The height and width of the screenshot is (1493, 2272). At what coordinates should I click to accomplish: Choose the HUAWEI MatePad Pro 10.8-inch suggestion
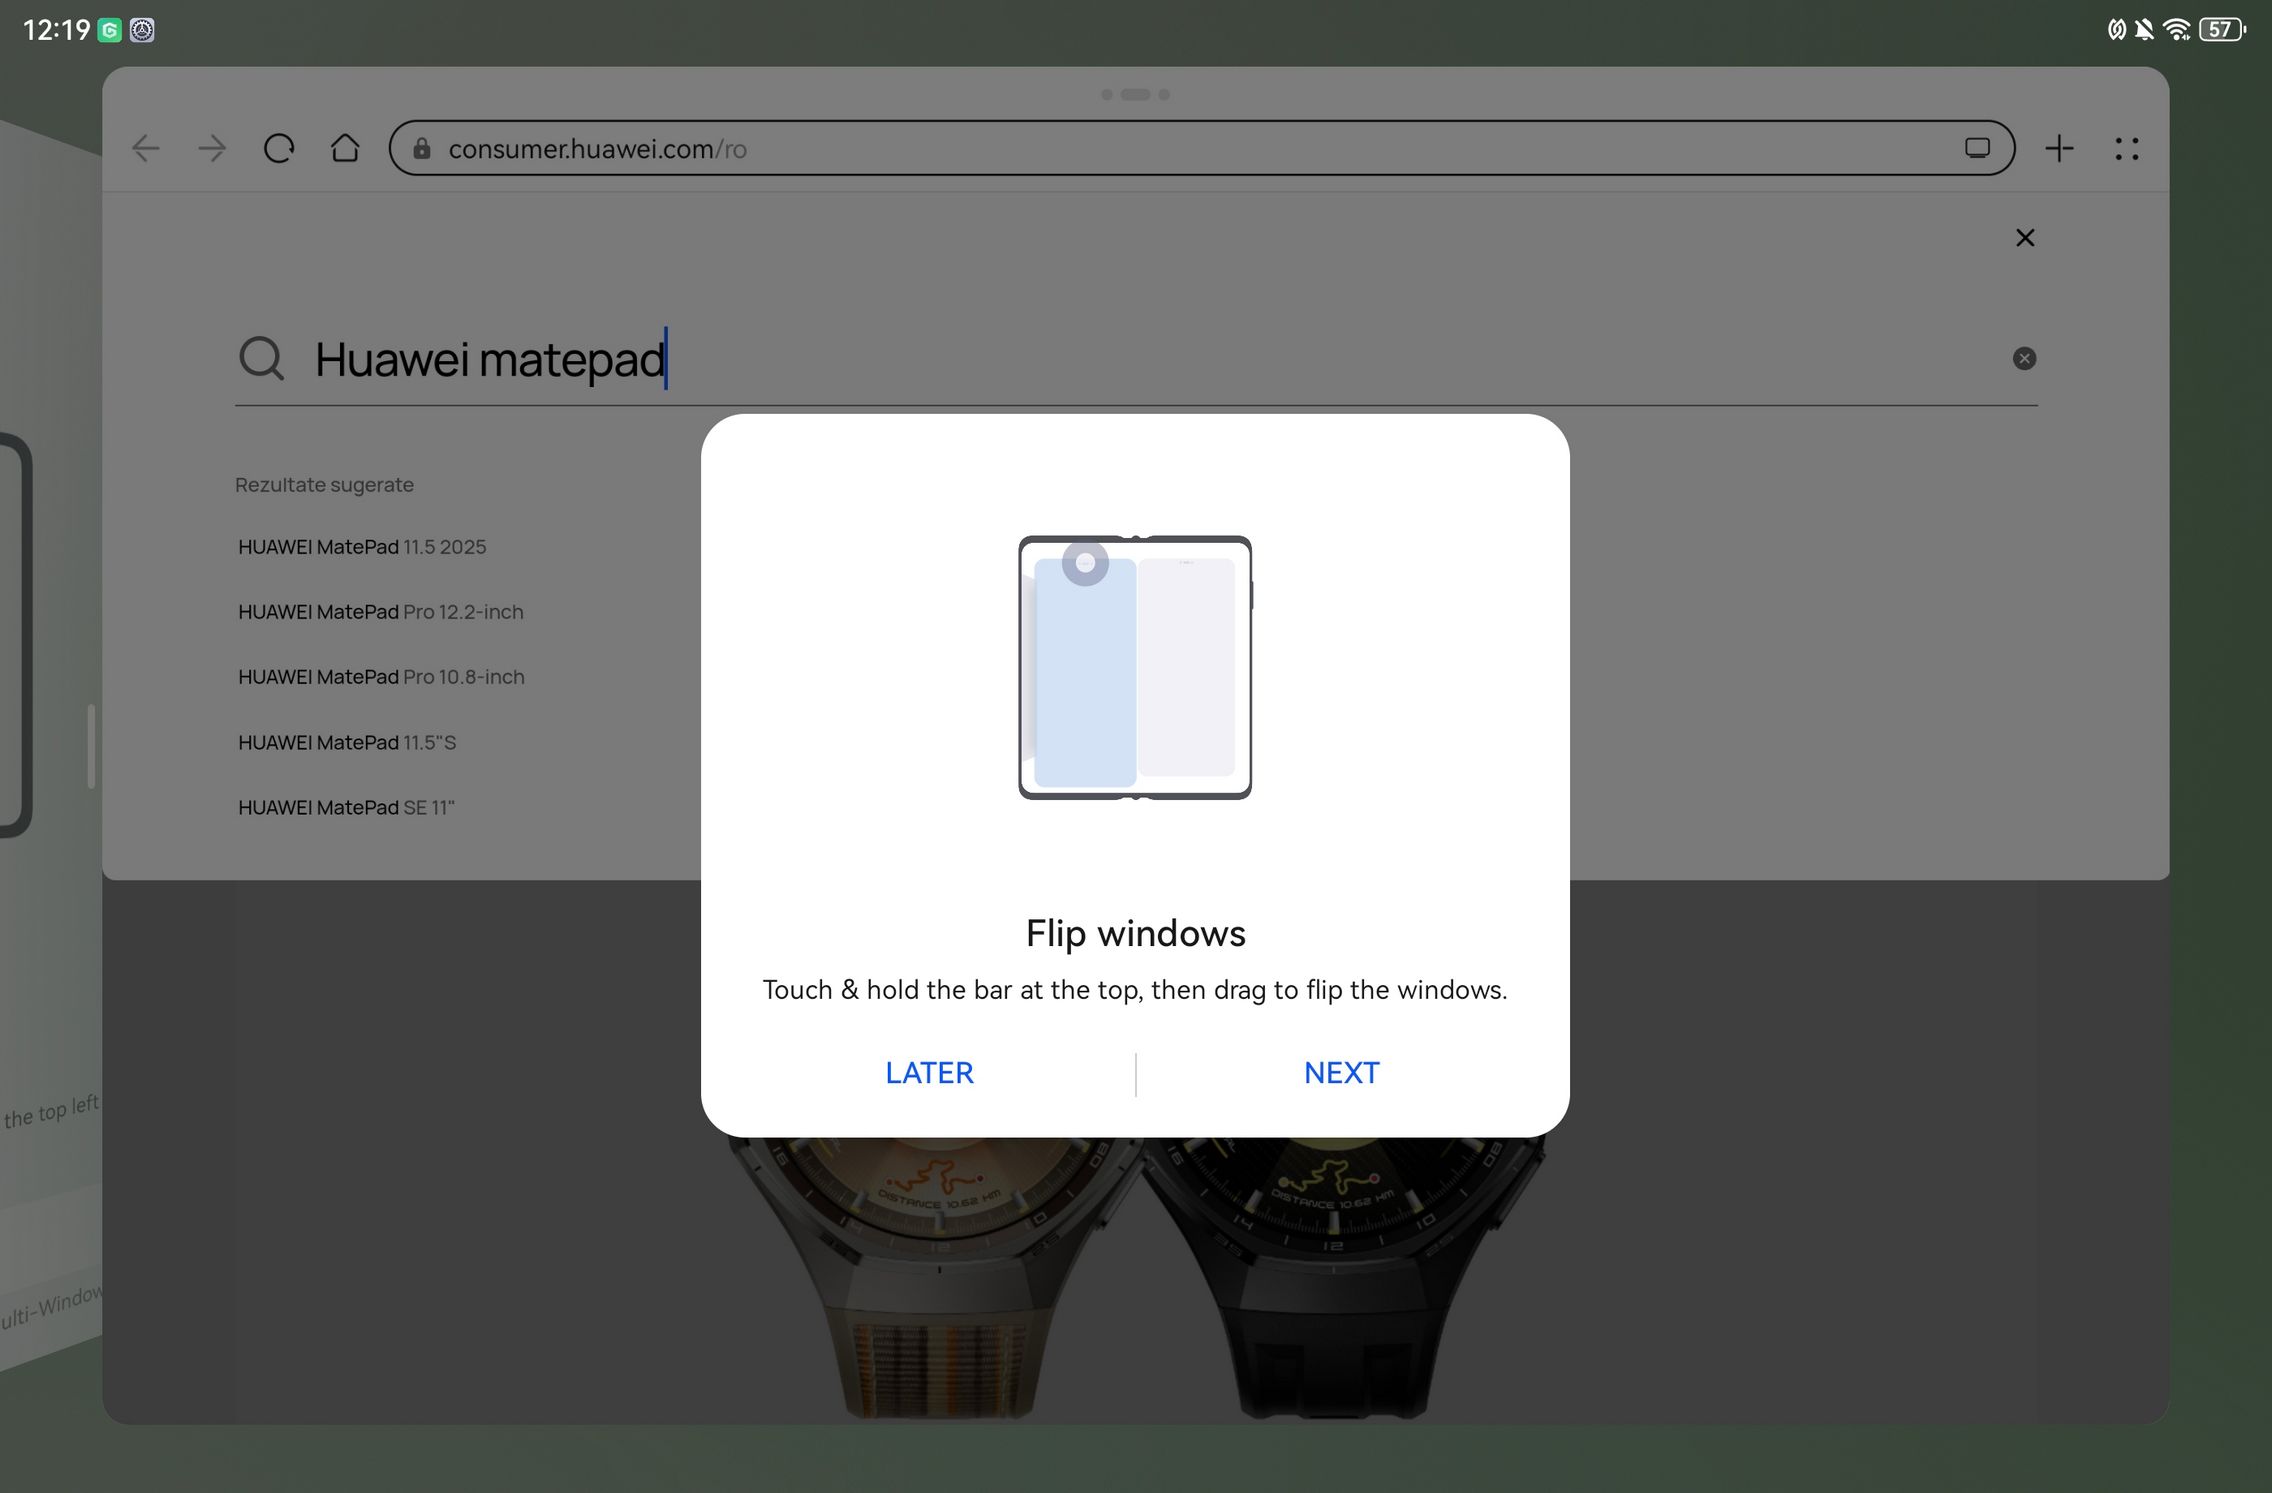(x=381, y=677)
